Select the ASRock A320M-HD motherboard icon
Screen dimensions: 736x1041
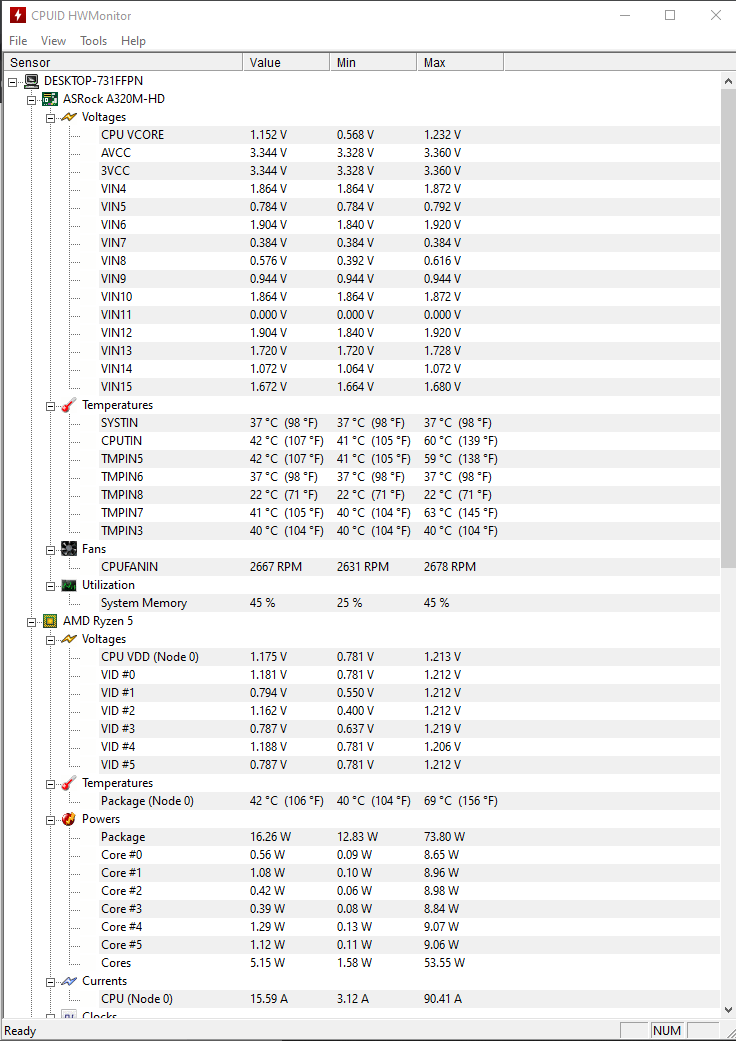[50, 99]
